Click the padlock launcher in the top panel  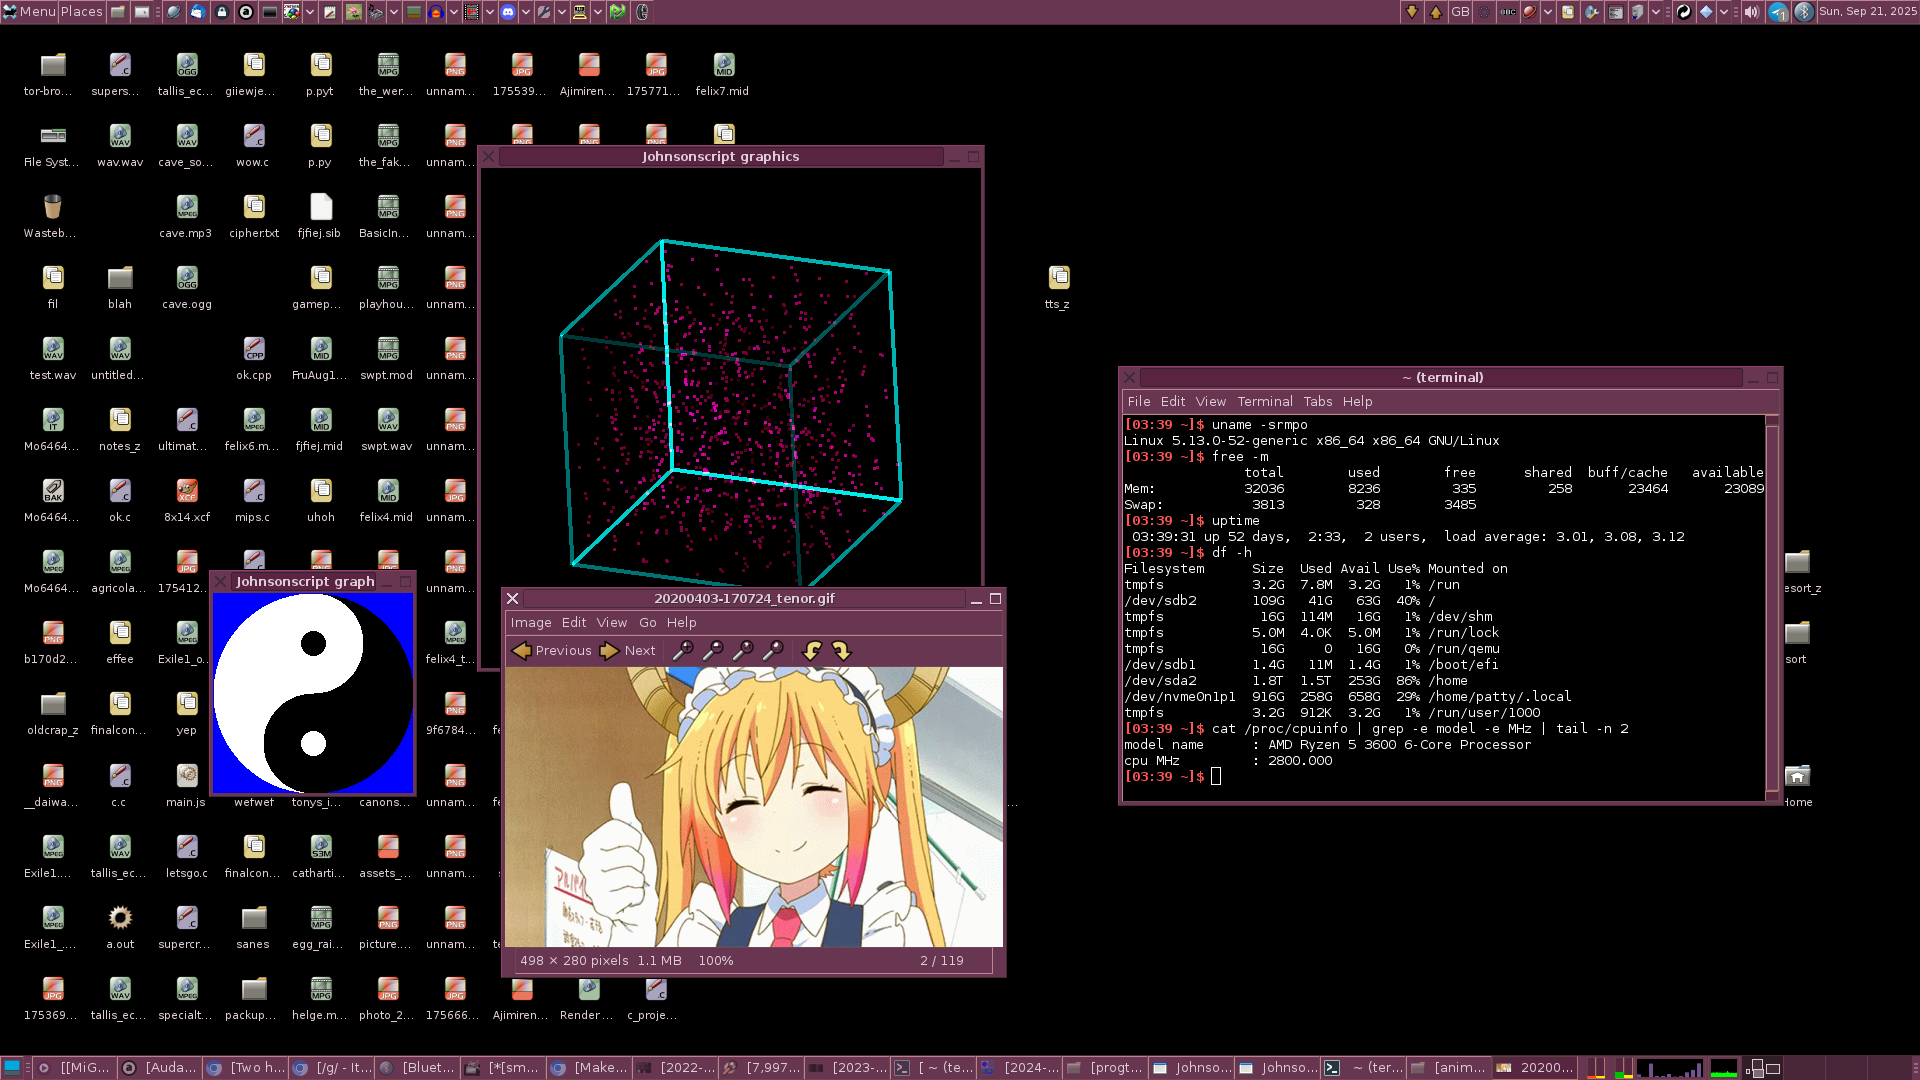tap(222, 12)
